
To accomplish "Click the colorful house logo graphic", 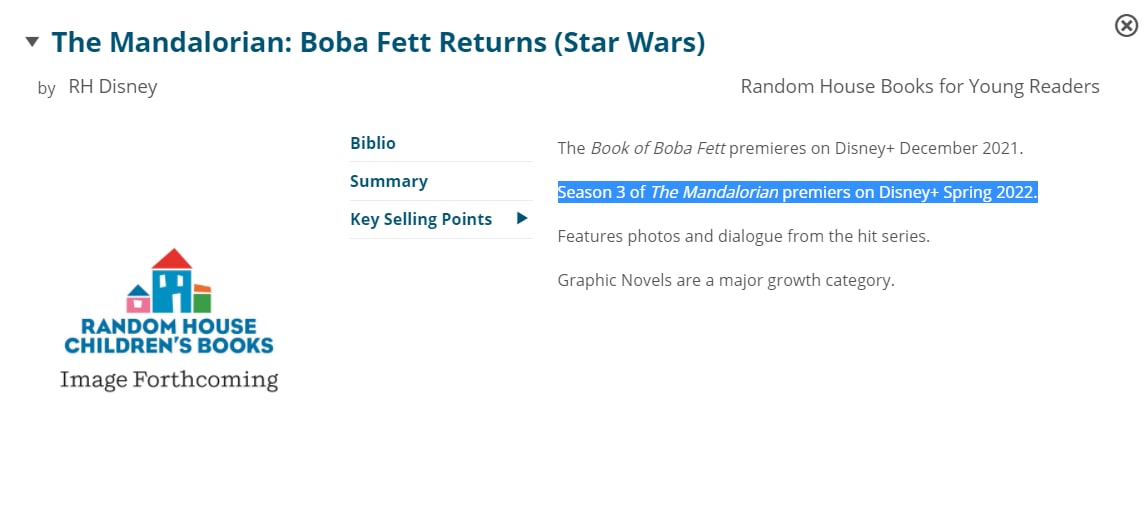I will tap(169, 281).
